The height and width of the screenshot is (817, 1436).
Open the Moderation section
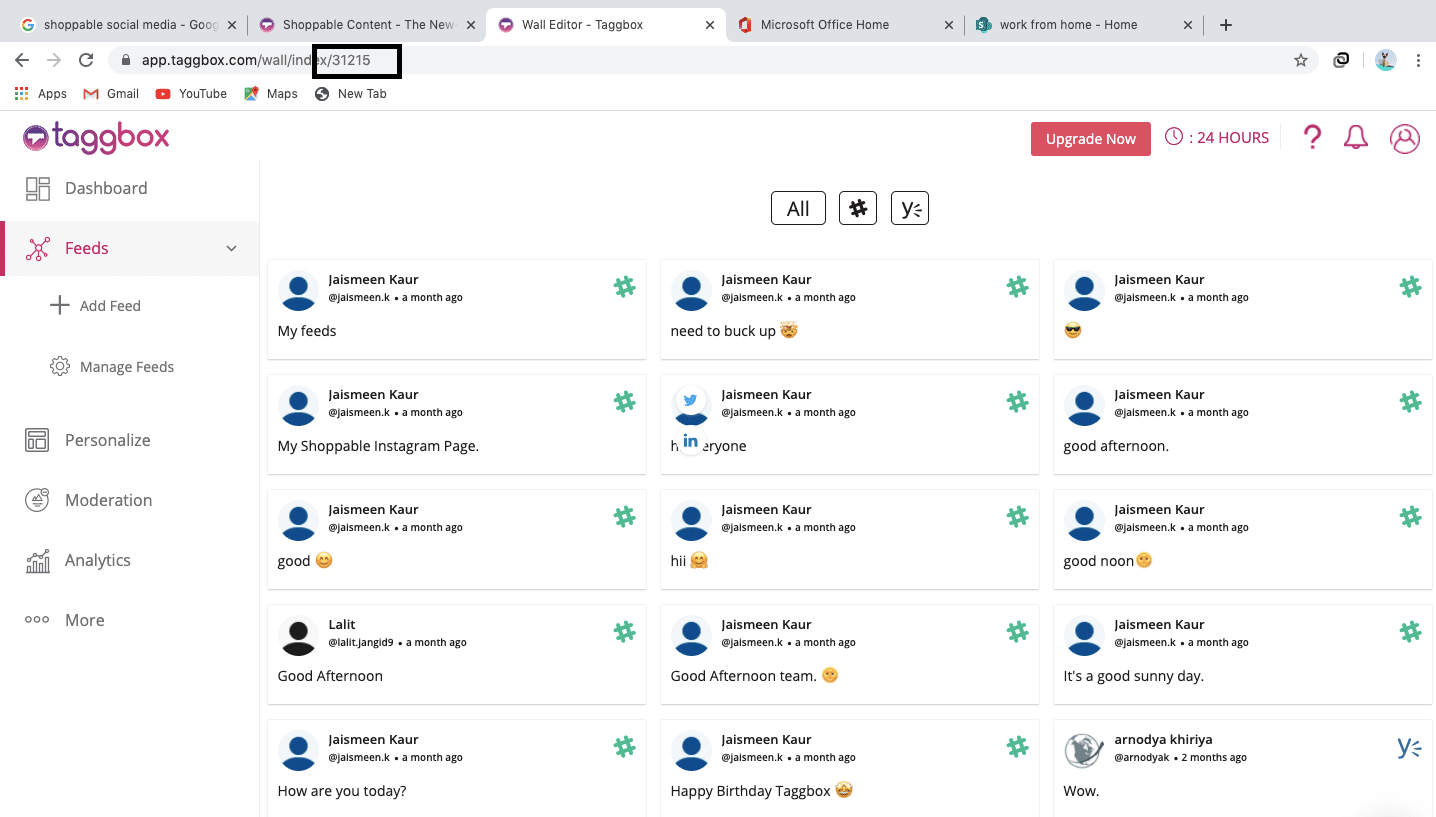pos(108,500)
